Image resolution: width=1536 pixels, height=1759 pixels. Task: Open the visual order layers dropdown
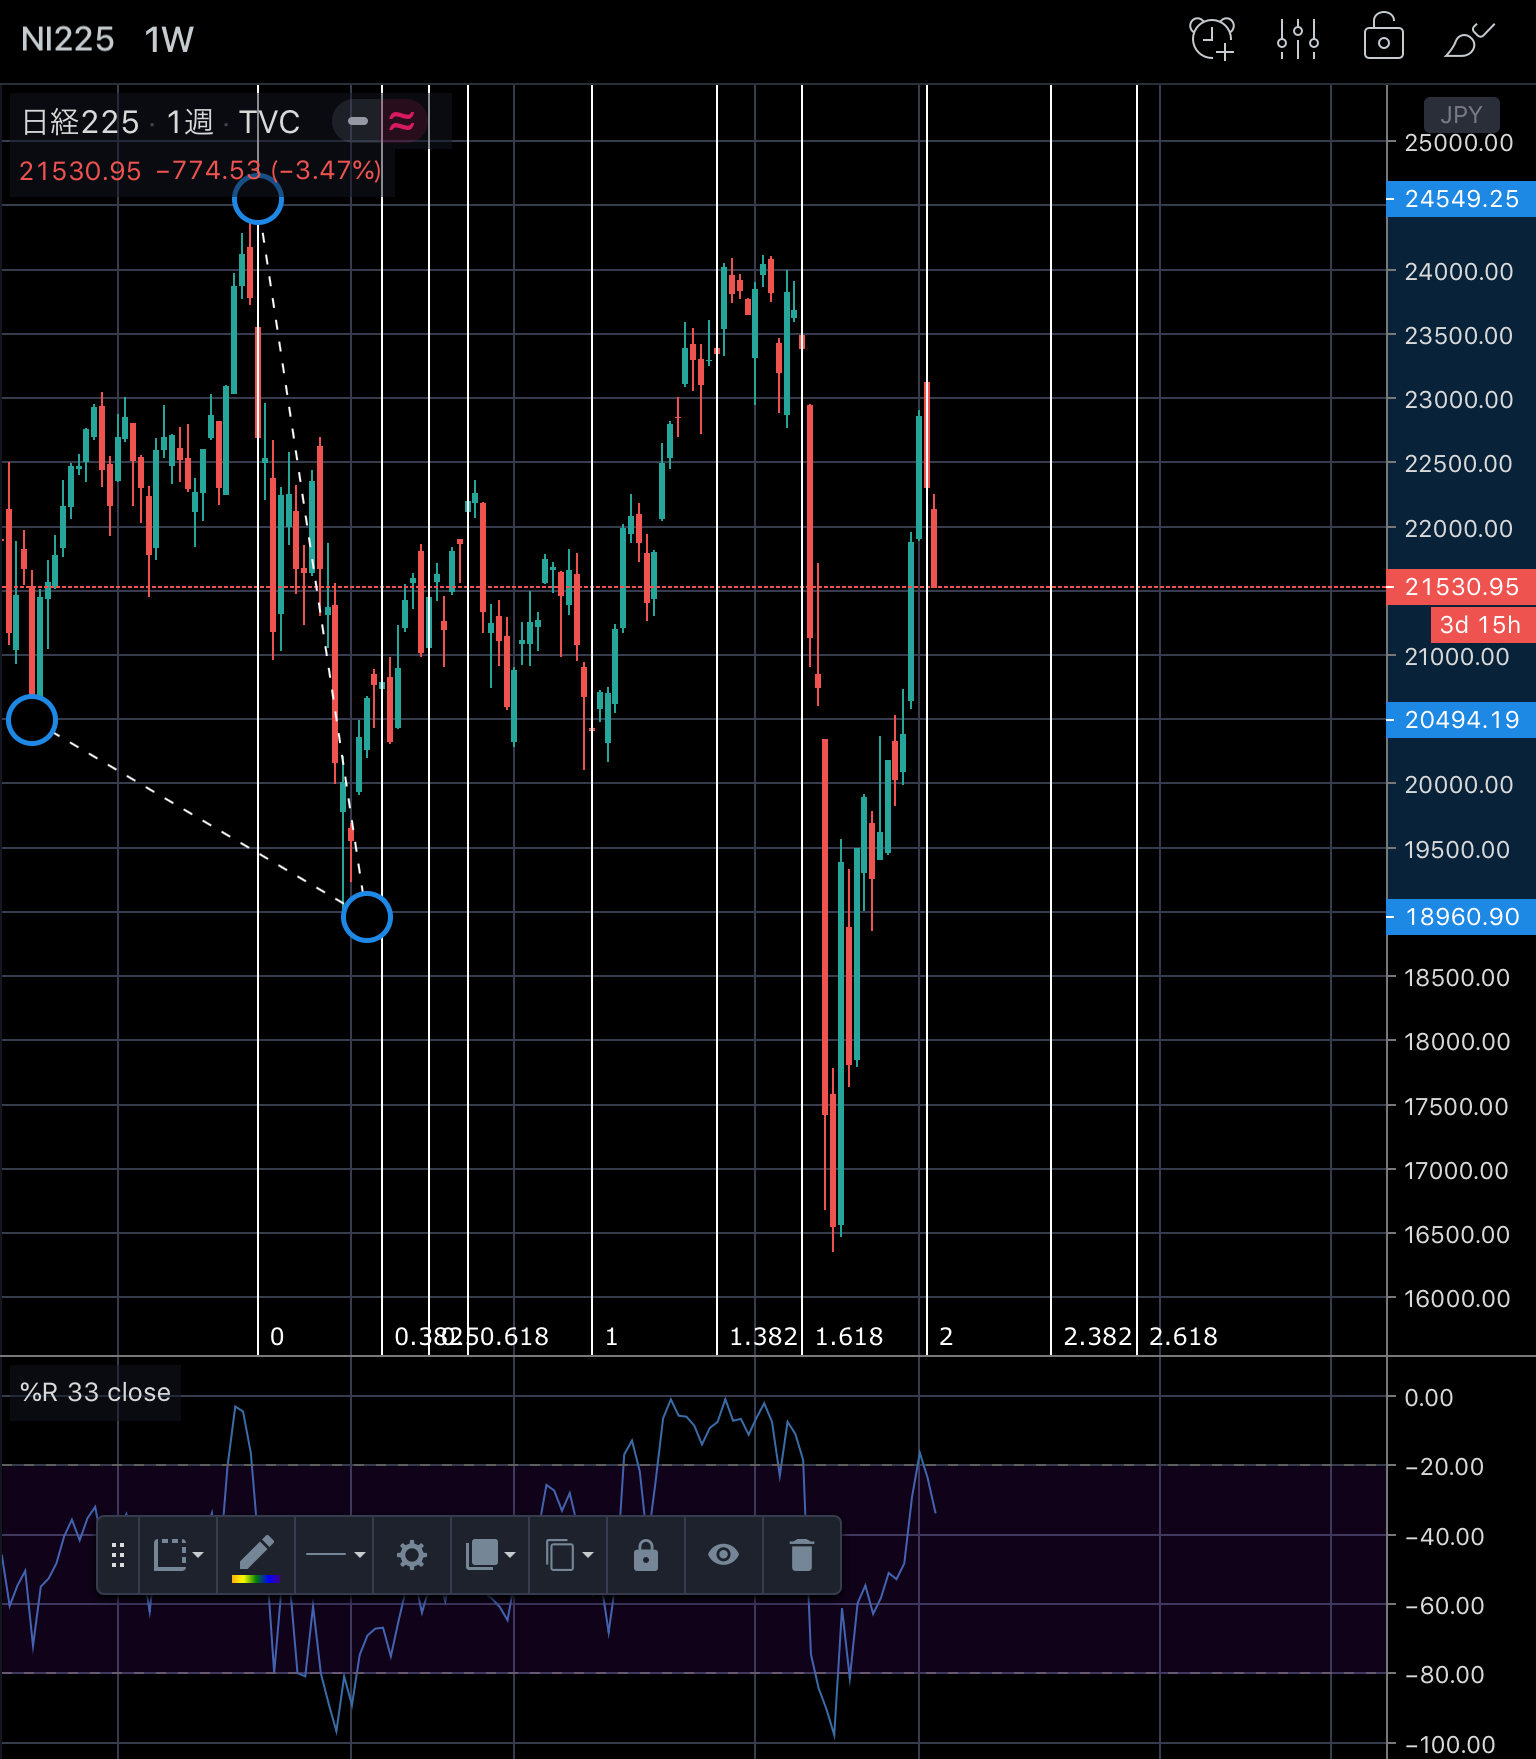[x=490, y=1555]
